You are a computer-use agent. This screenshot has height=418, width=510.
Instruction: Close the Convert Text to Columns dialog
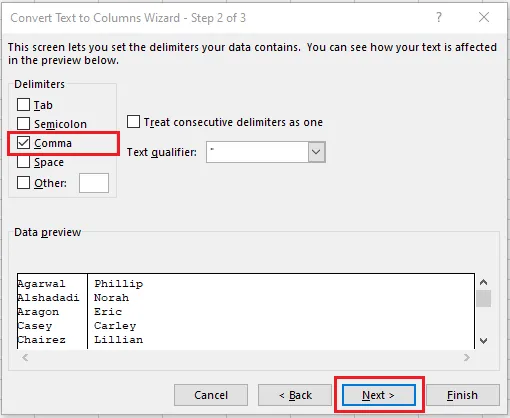point(484,17)
